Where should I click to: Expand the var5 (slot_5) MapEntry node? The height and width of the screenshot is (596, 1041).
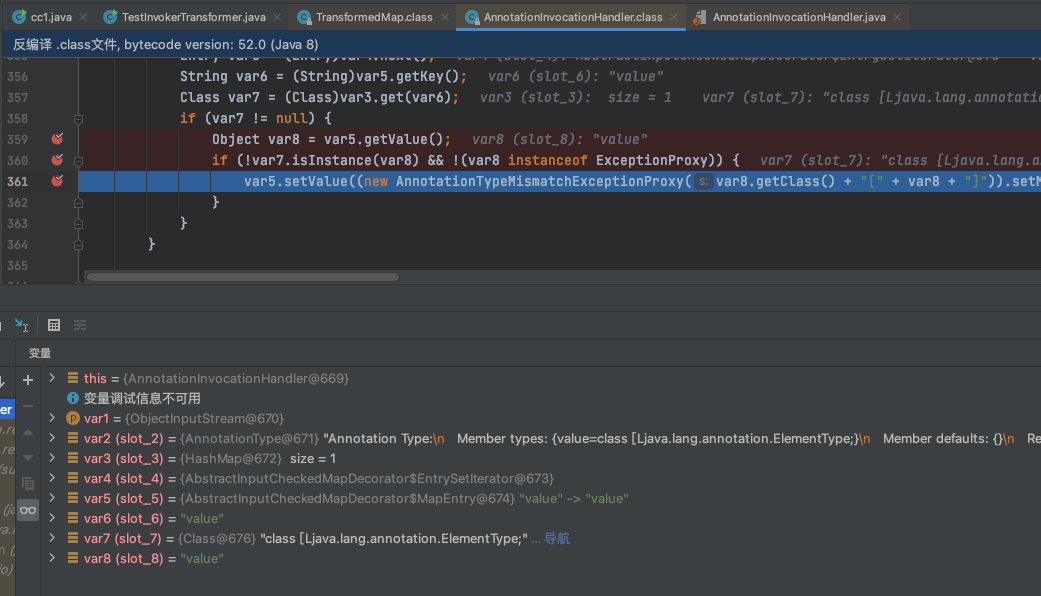click(x=52, y=498)
